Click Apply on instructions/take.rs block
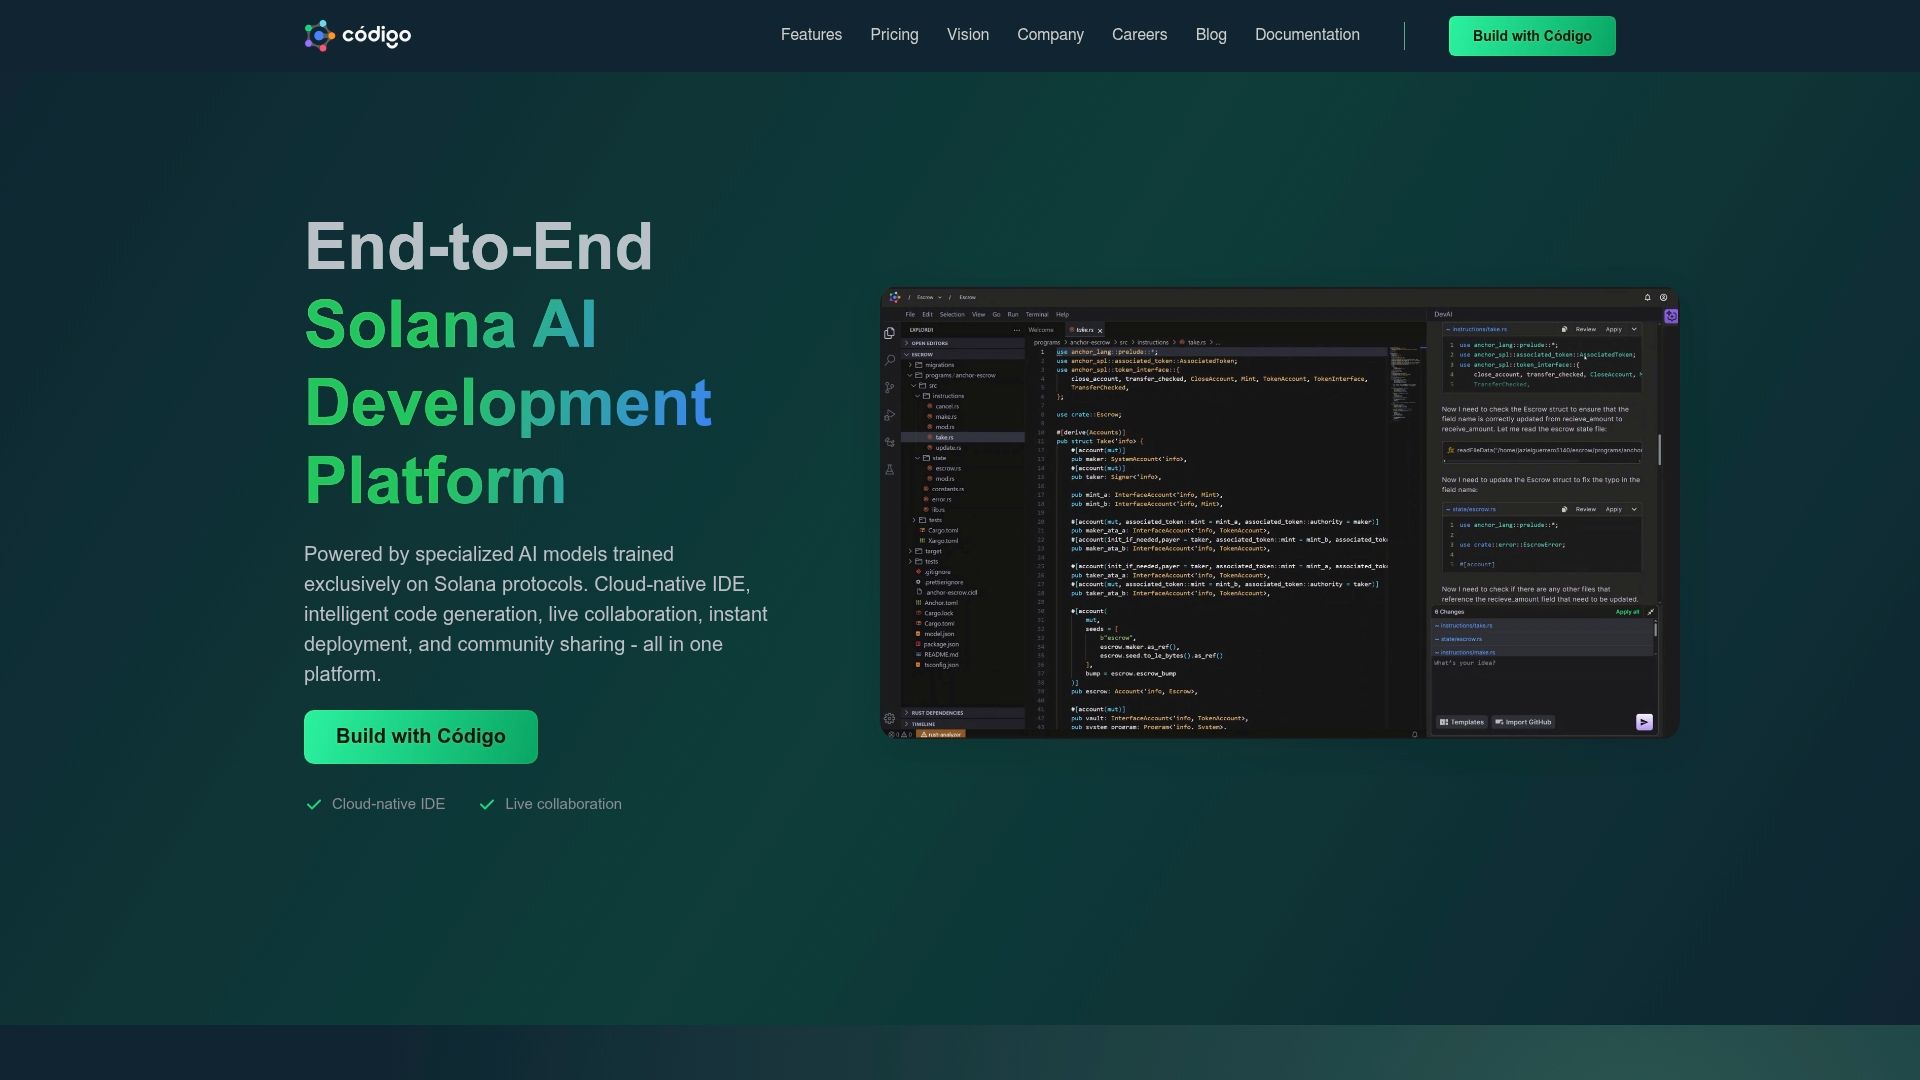 point(1614,329)
